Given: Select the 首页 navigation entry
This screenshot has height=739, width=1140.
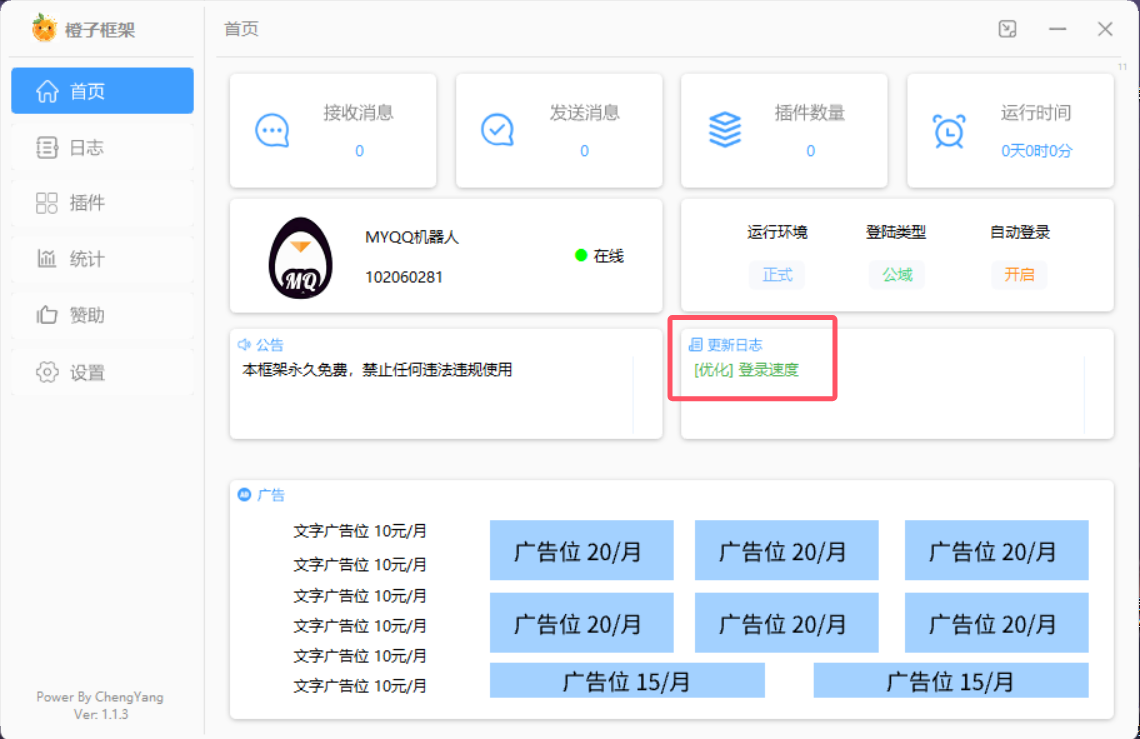Looking at the screenshot, I should [101, 90].
